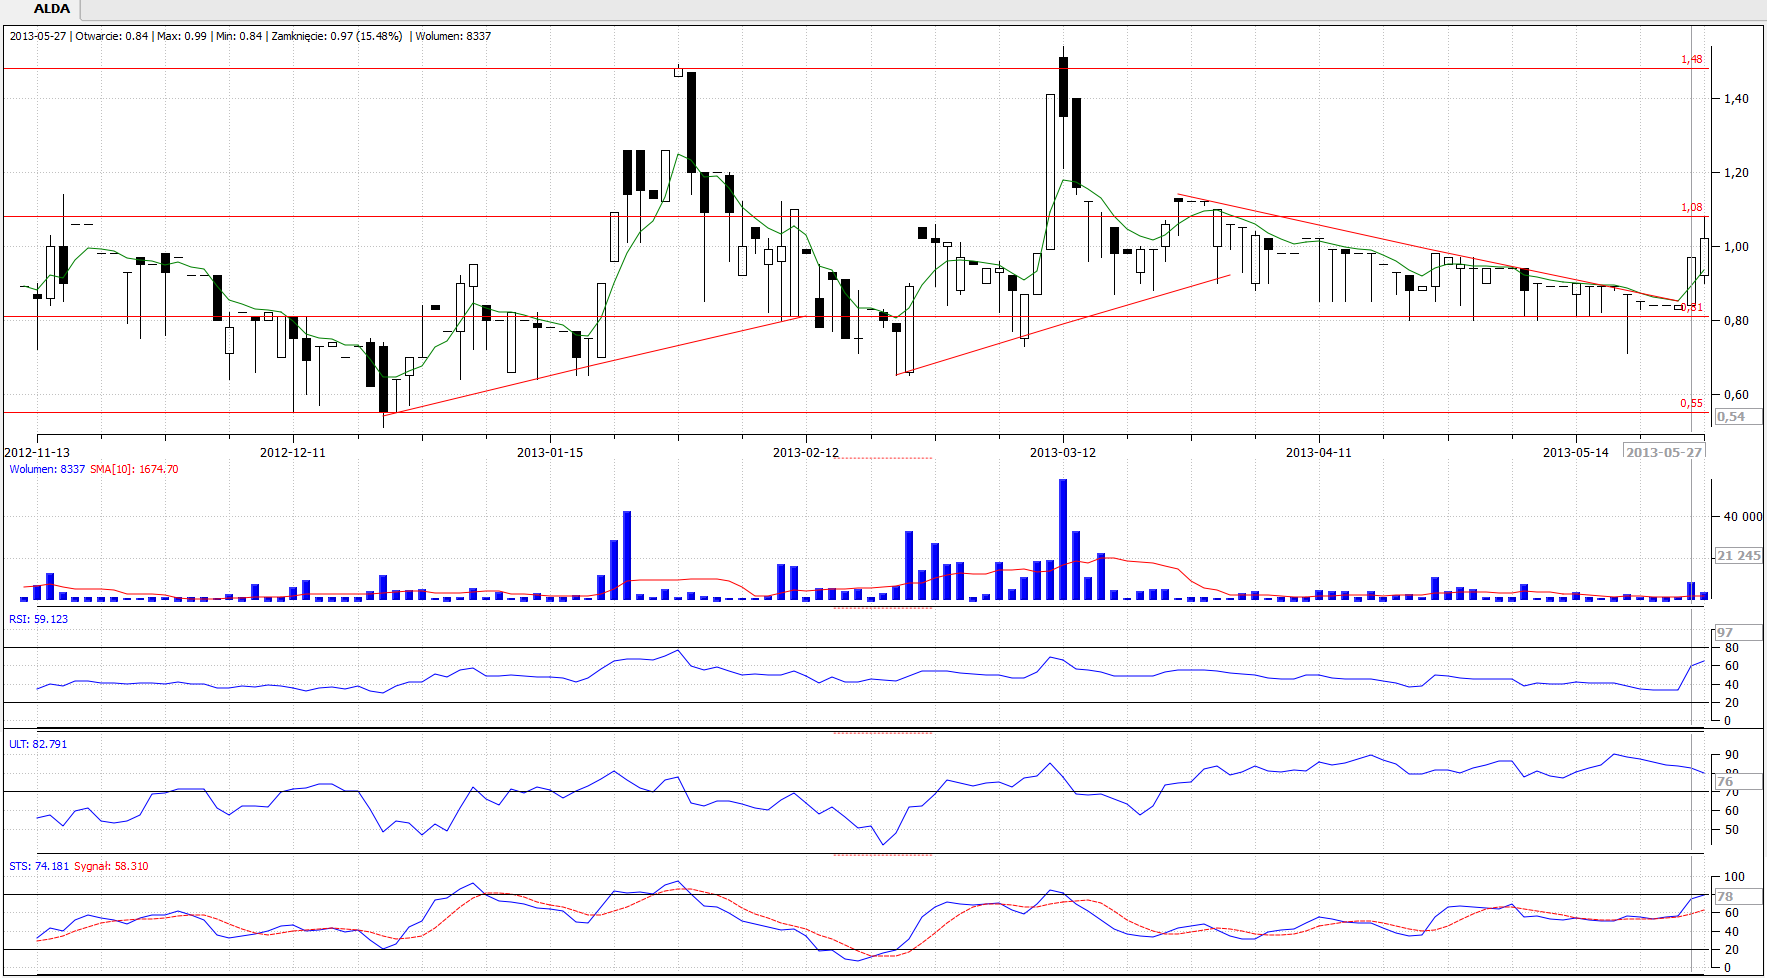This screenshot has height=978, width=1767.
Task: Click the tallest blue volume bar
Action: point(1062,540)
